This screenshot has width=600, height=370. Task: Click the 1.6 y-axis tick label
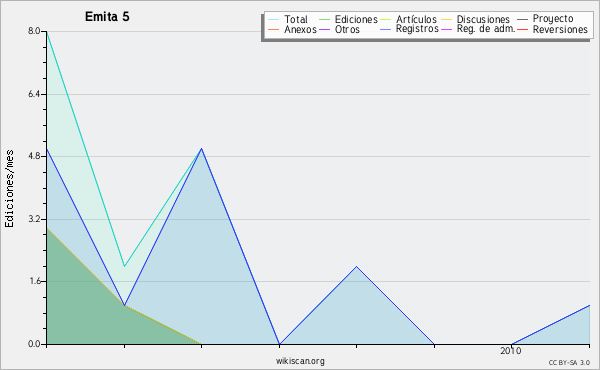click(34, 281)
